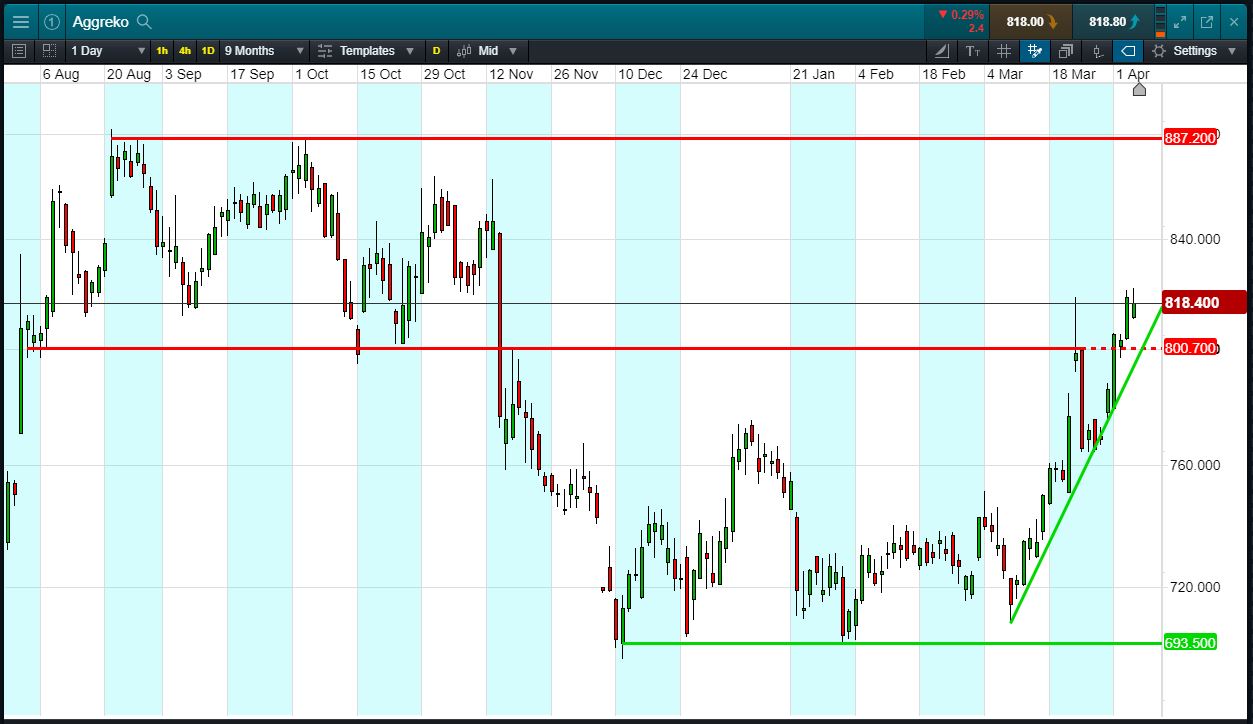The height and width of the screenshot is (724, 1253).
Task: Click the sentiment level indicator bar
Action: (1159, 21)
